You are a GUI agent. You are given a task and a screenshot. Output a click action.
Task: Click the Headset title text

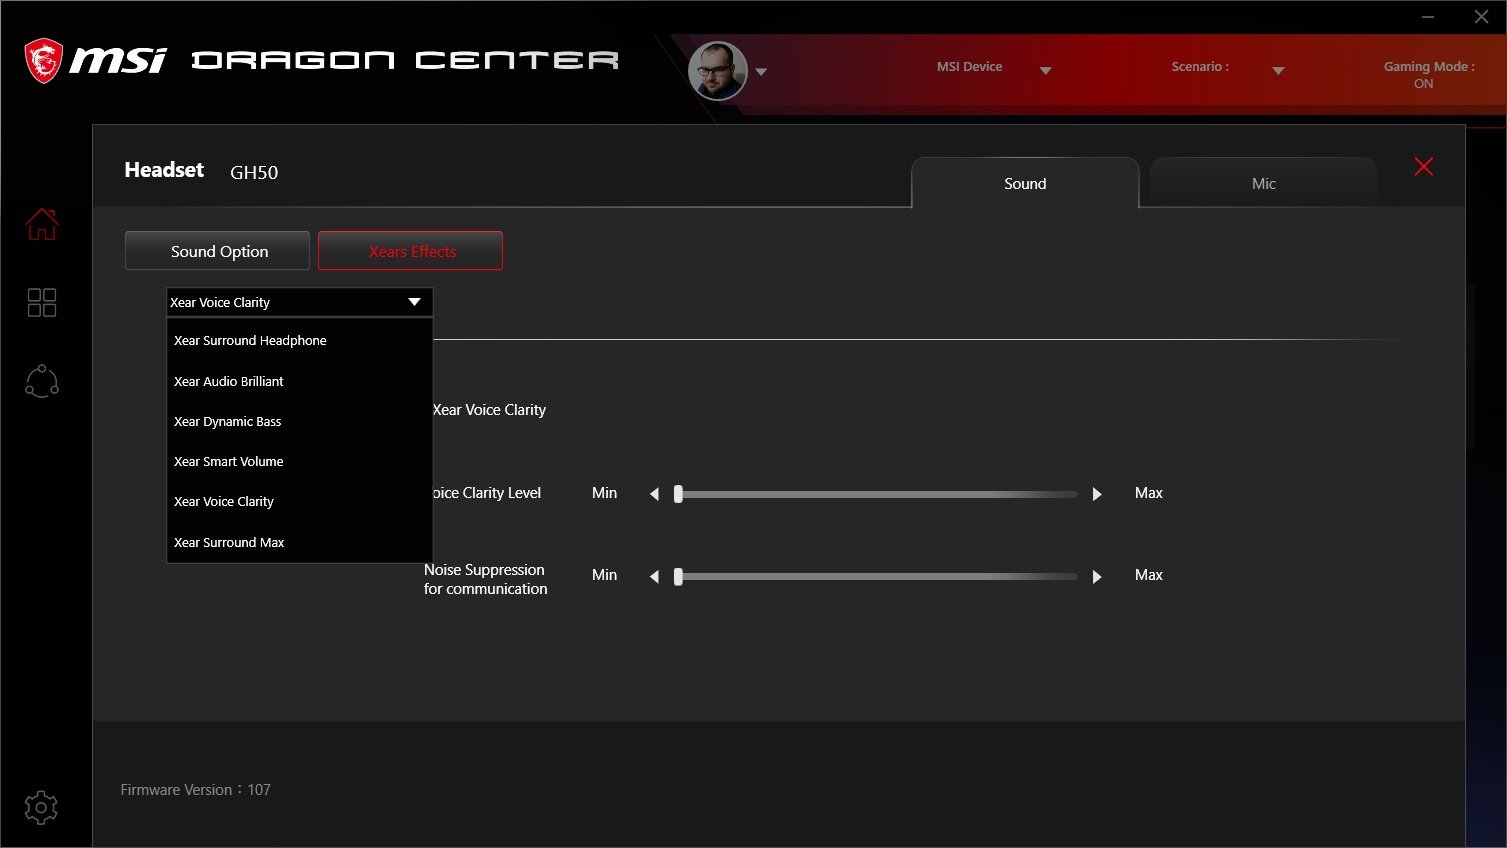click(x=164, y=170)
